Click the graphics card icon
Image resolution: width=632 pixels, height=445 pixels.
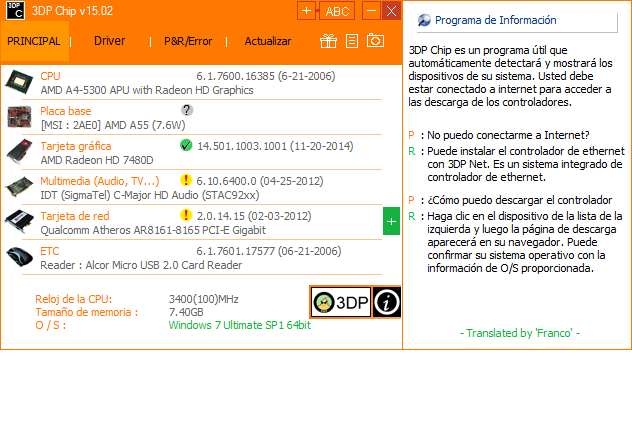[19, 152]
